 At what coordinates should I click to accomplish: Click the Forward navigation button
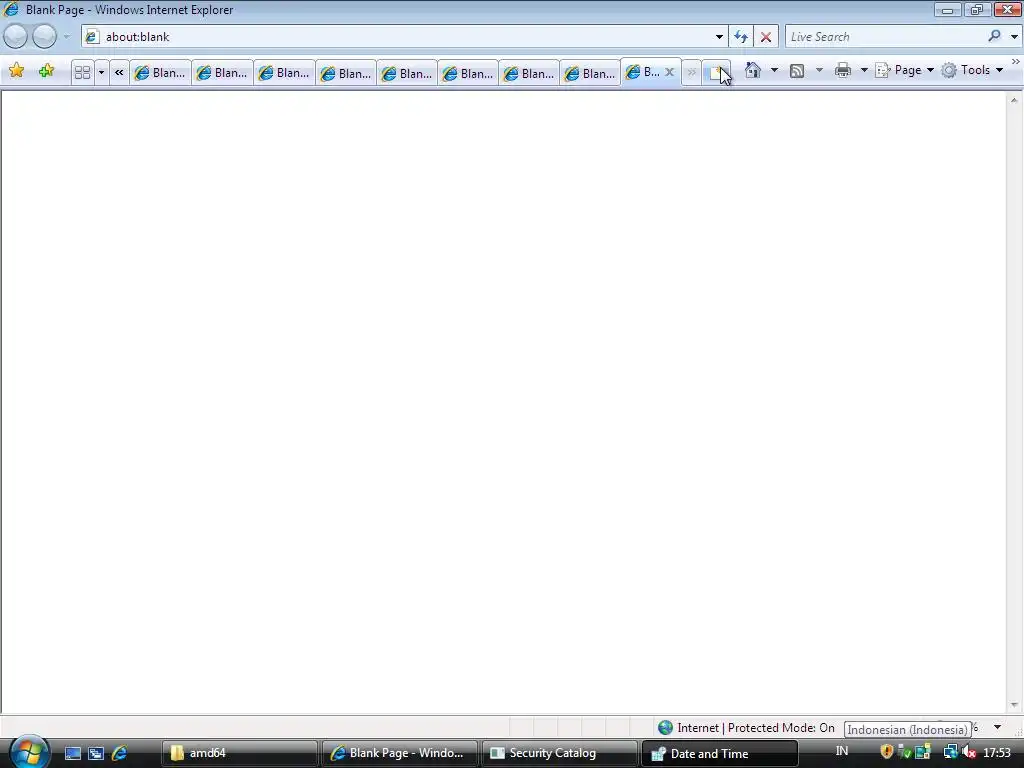pyautogui.click(x=44, y=37)
